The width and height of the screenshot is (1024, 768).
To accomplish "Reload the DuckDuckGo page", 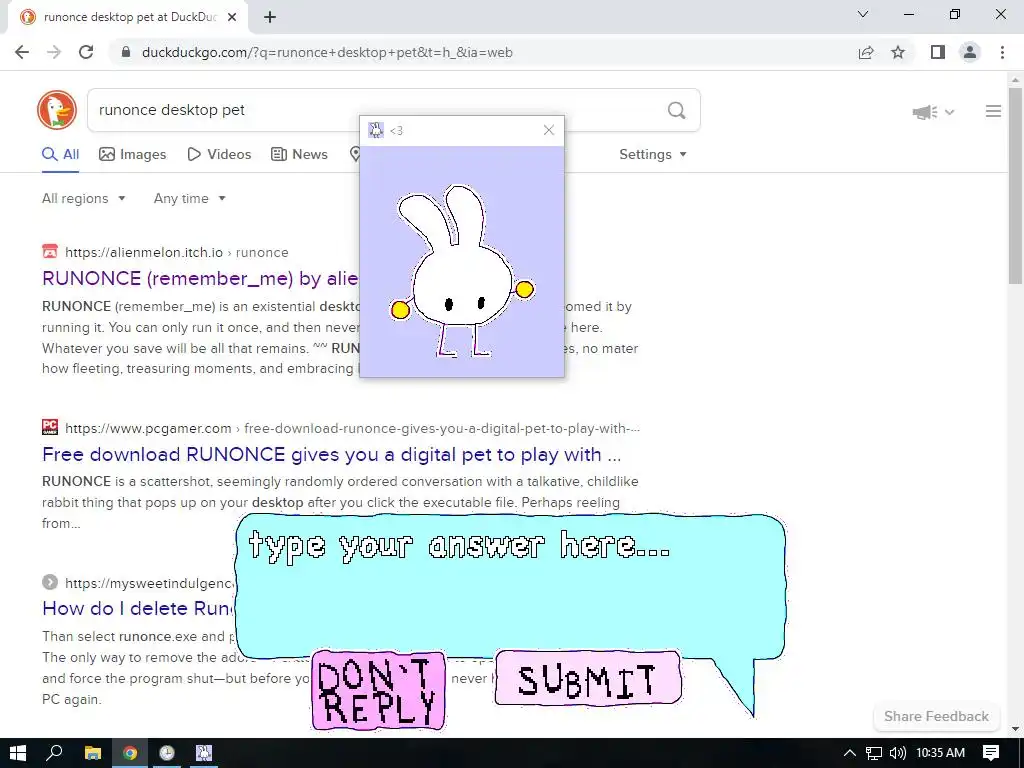I will point(86,52).
